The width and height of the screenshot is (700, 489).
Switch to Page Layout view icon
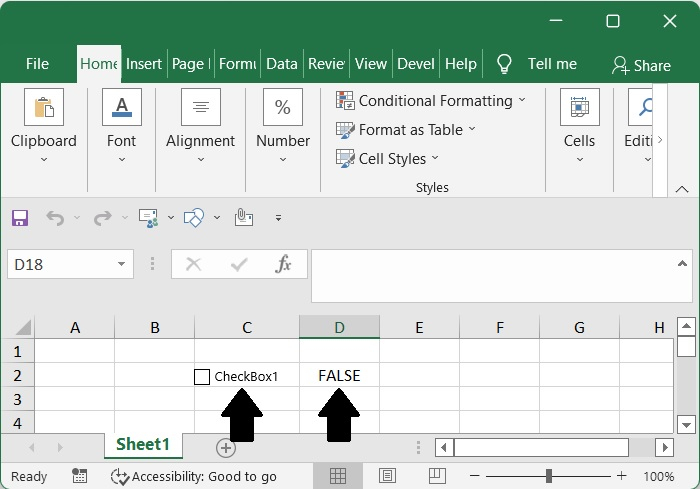pos(387,476)
